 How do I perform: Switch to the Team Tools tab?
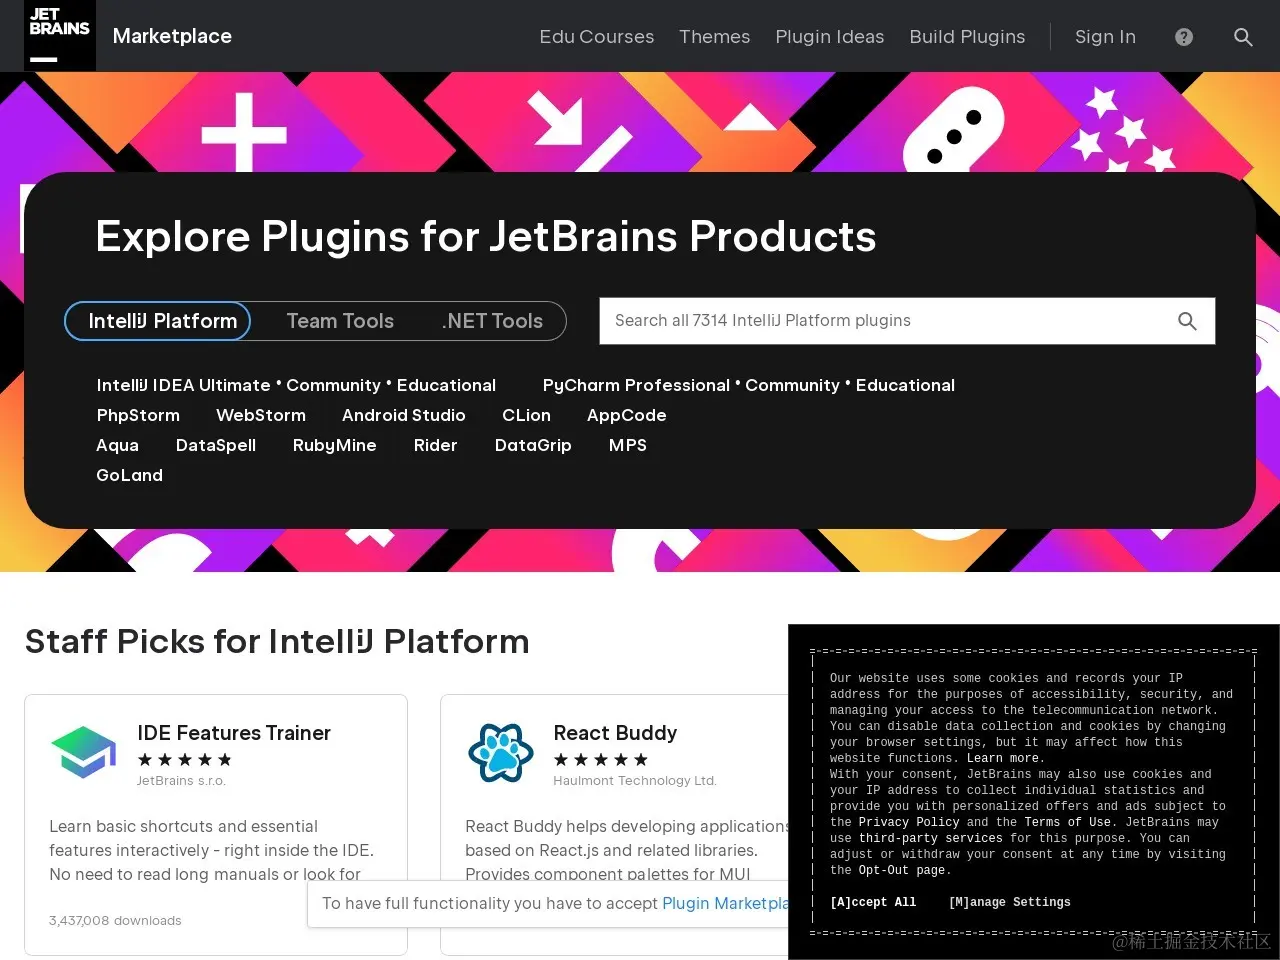point(340,321)
